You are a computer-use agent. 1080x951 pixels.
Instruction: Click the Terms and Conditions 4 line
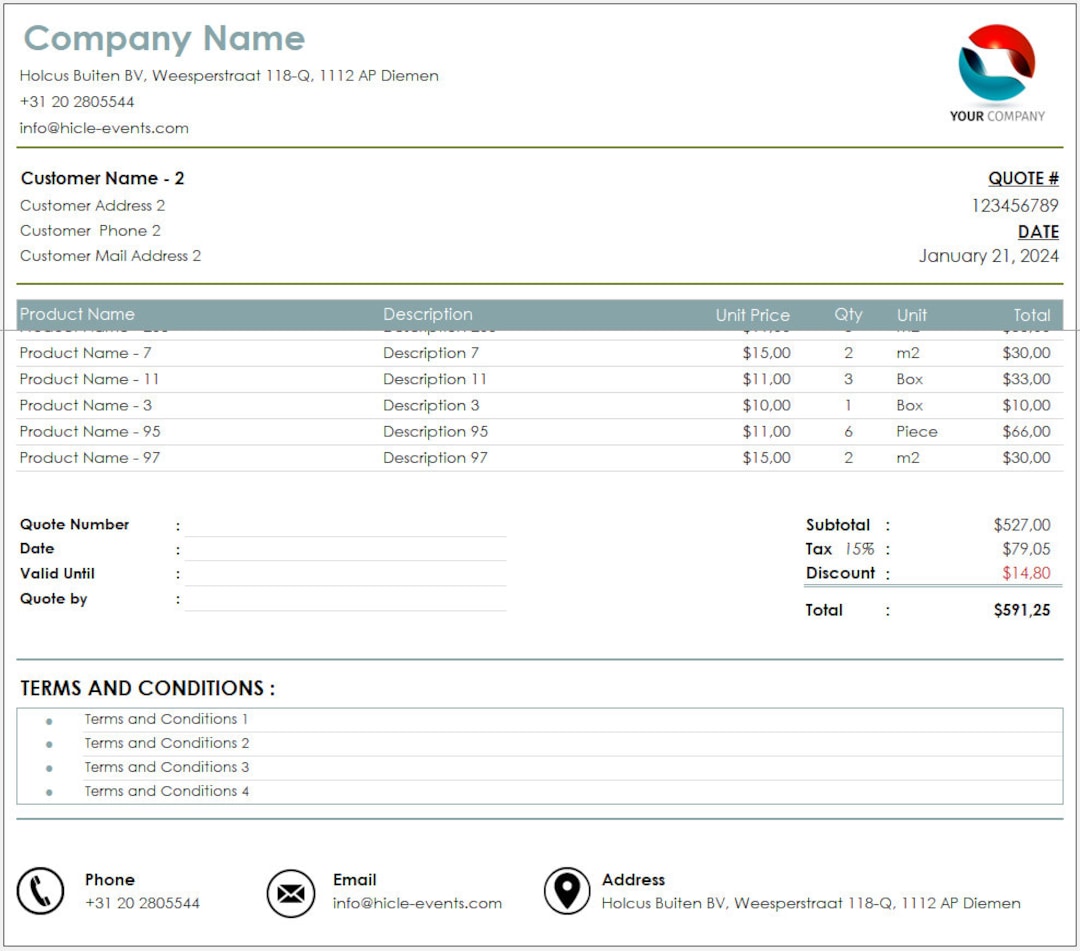coord(167,792)
